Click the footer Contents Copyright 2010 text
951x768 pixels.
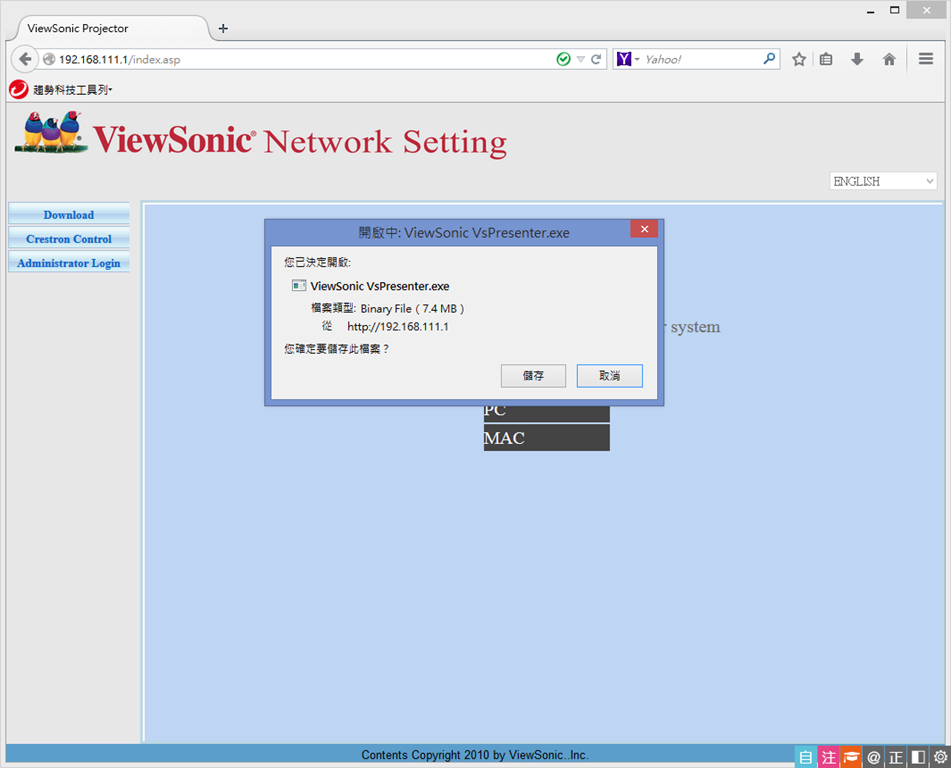(475, 755)
